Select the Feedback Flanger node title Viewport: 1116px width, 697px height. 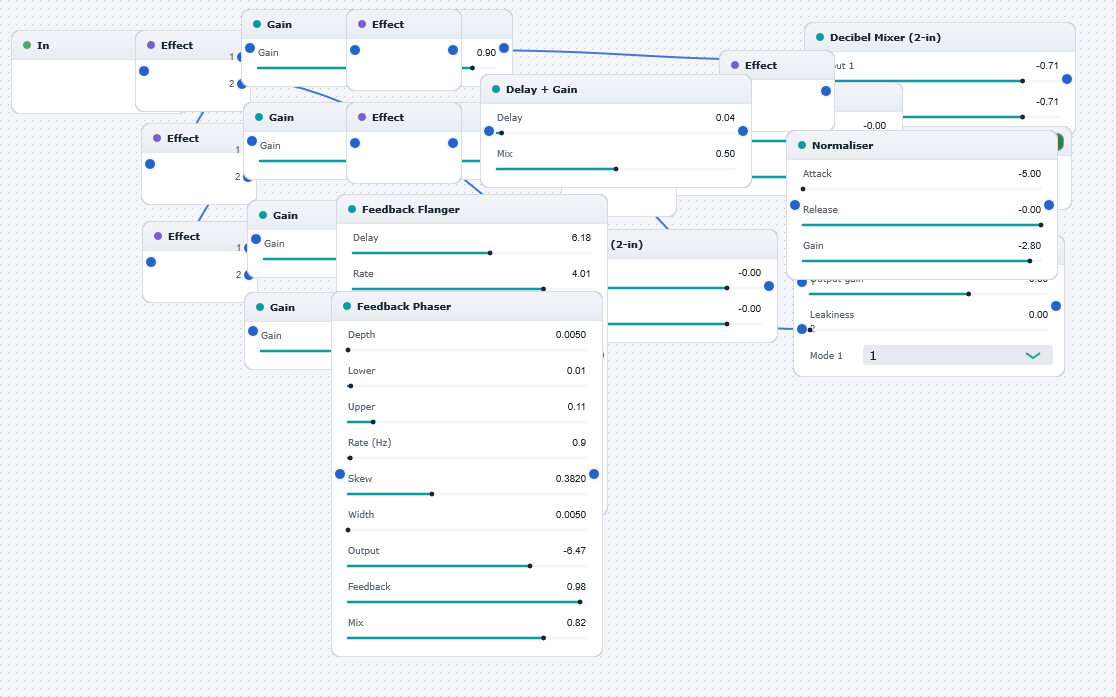point(411,209)
